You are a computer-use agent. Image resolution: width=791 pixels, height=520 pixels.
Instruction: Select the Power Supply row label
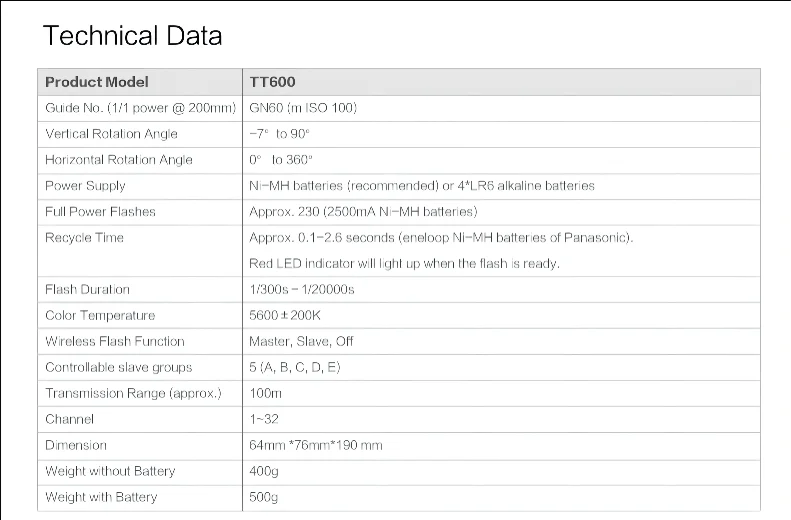click(x=85, y=186)
